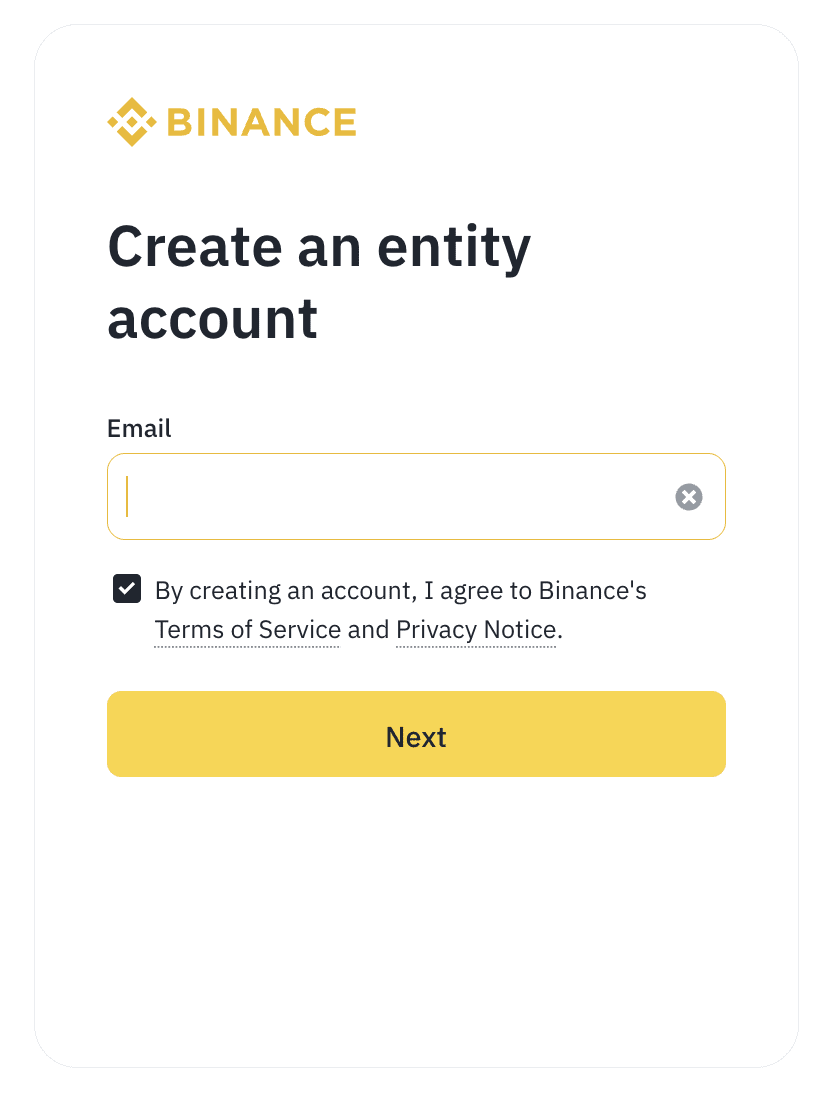Clear the Email field with the X icon
The image size is (830, 1098).
(689, 497)
